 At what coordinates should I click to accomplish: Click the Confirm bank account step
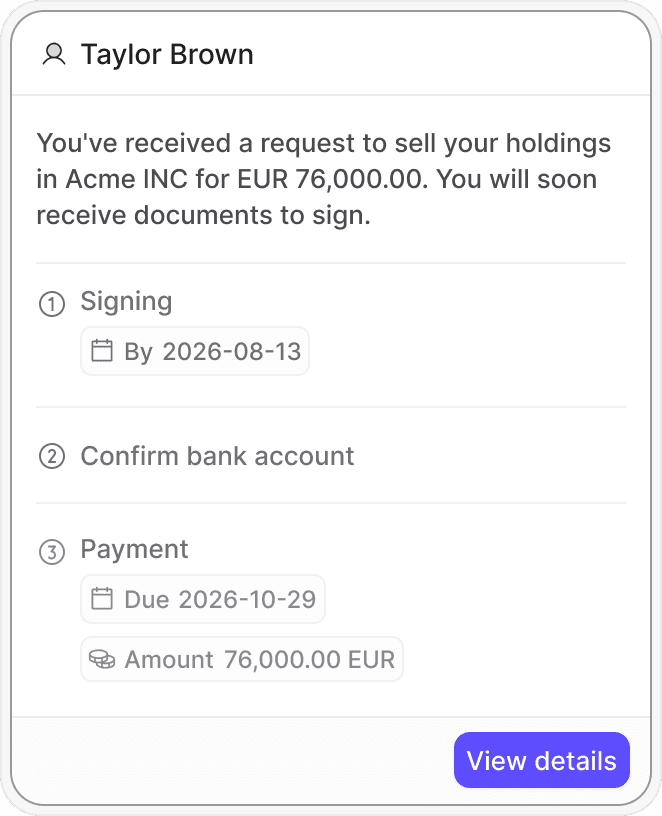217,456
